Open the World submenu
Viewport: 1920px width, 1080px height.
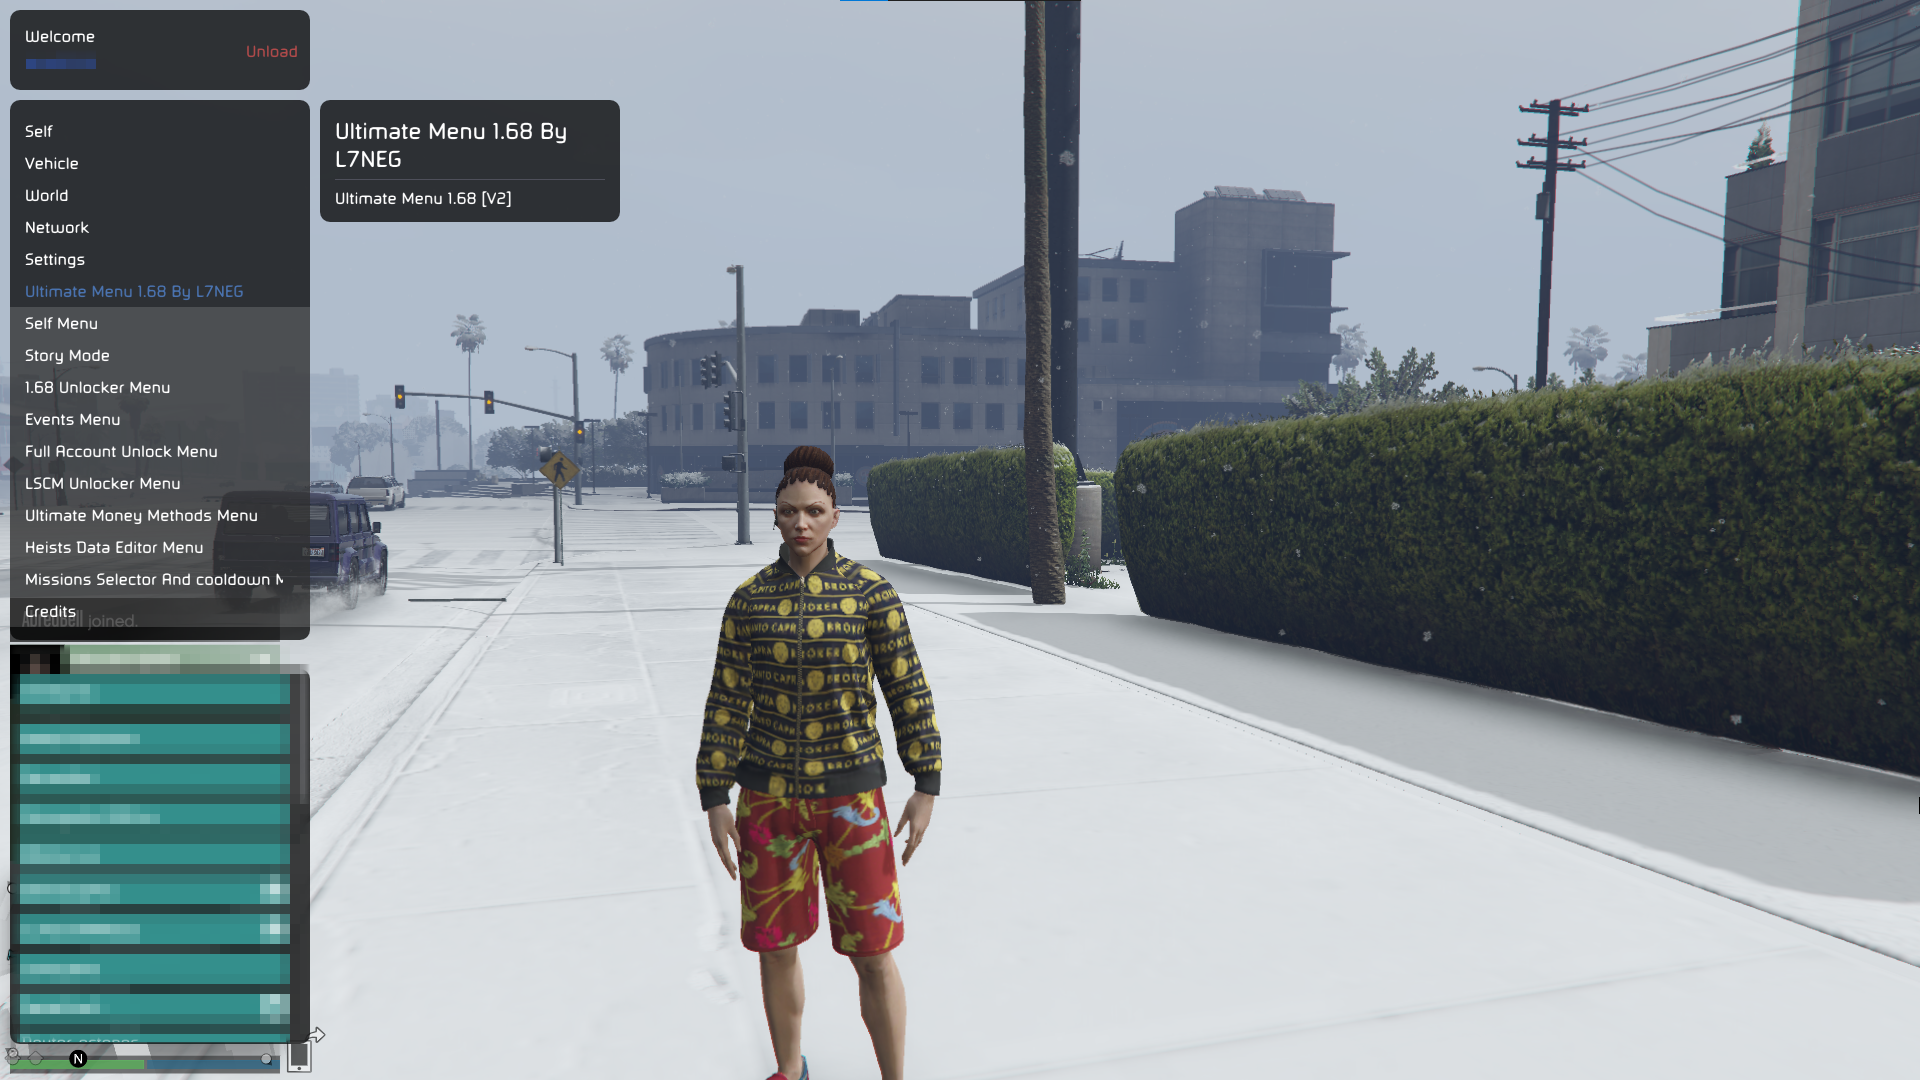46,195
